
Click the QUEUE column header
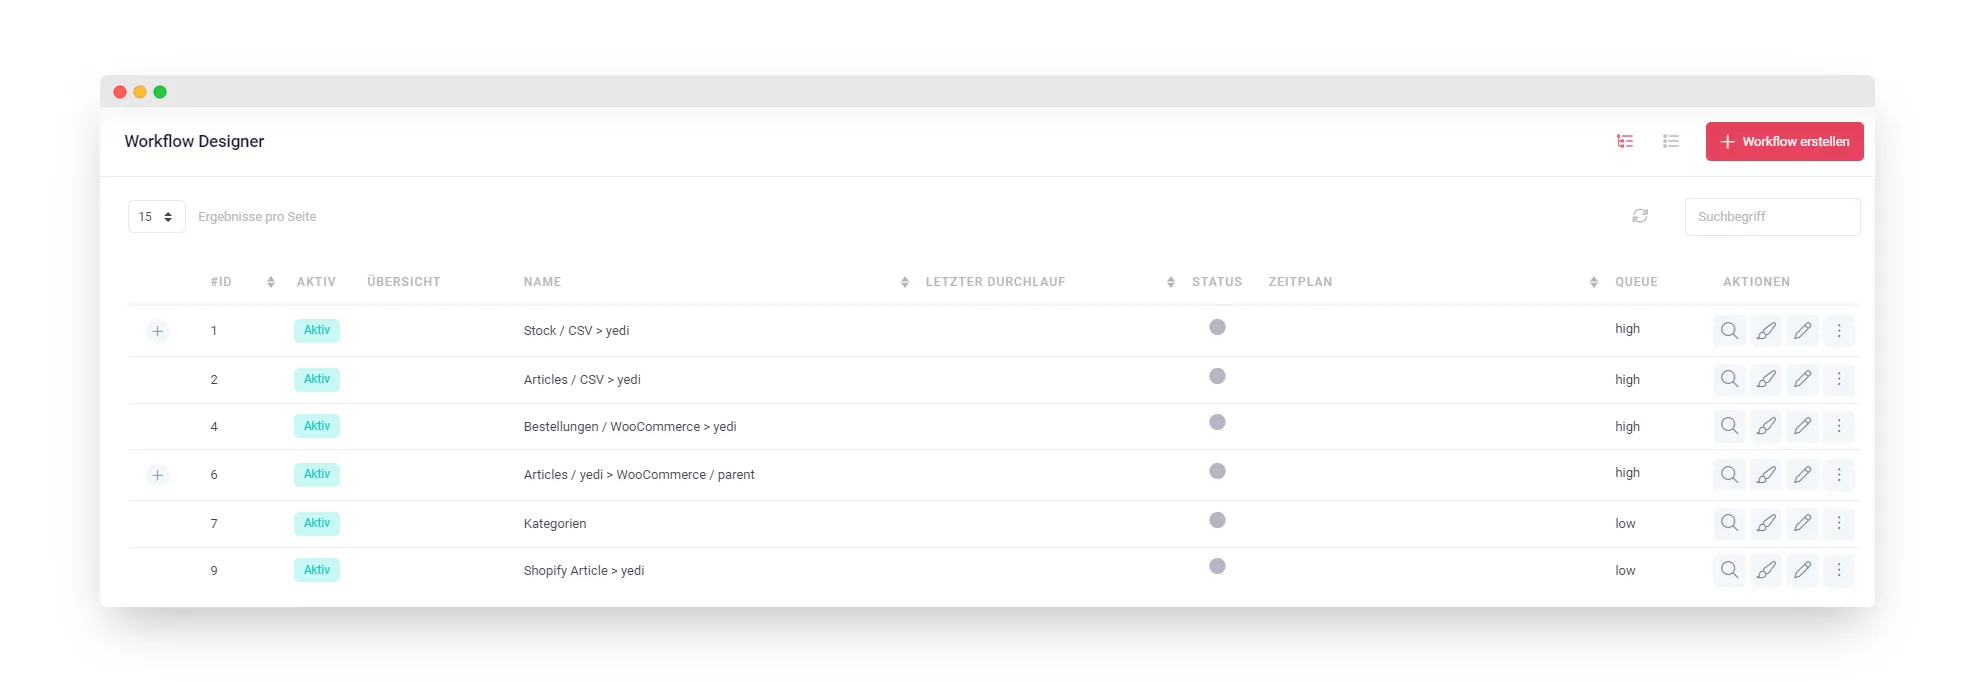(x=1636, y=282)
